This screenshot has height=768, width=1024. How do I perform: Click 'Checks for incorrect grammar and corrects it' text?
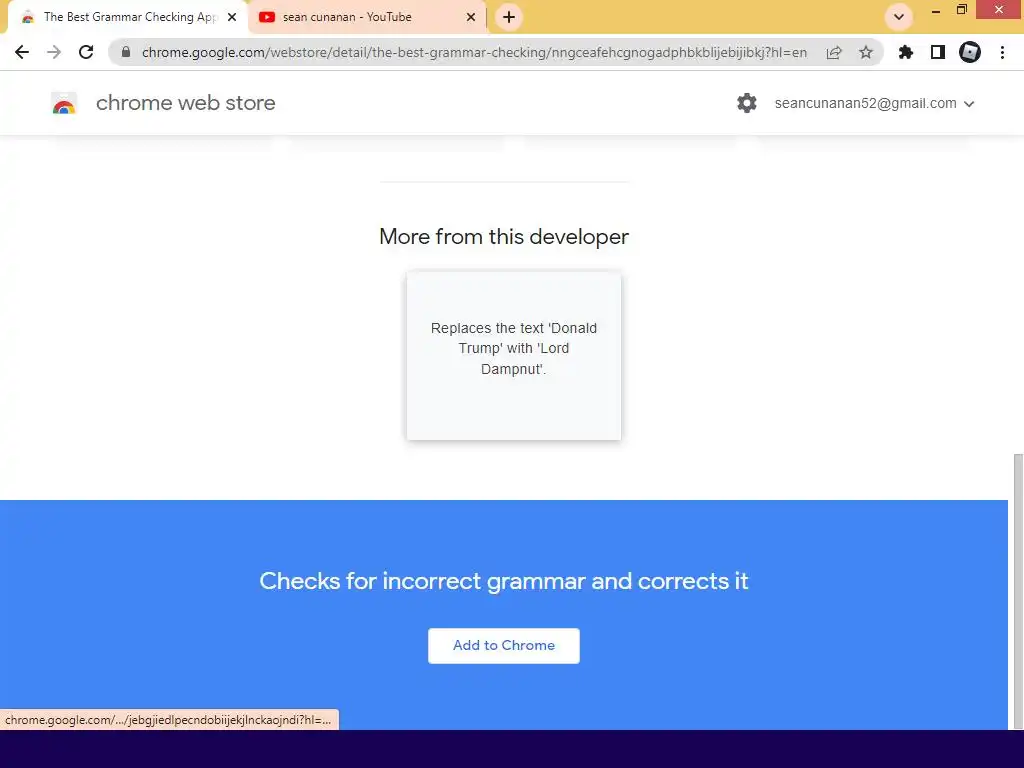(x=504, y=581)
